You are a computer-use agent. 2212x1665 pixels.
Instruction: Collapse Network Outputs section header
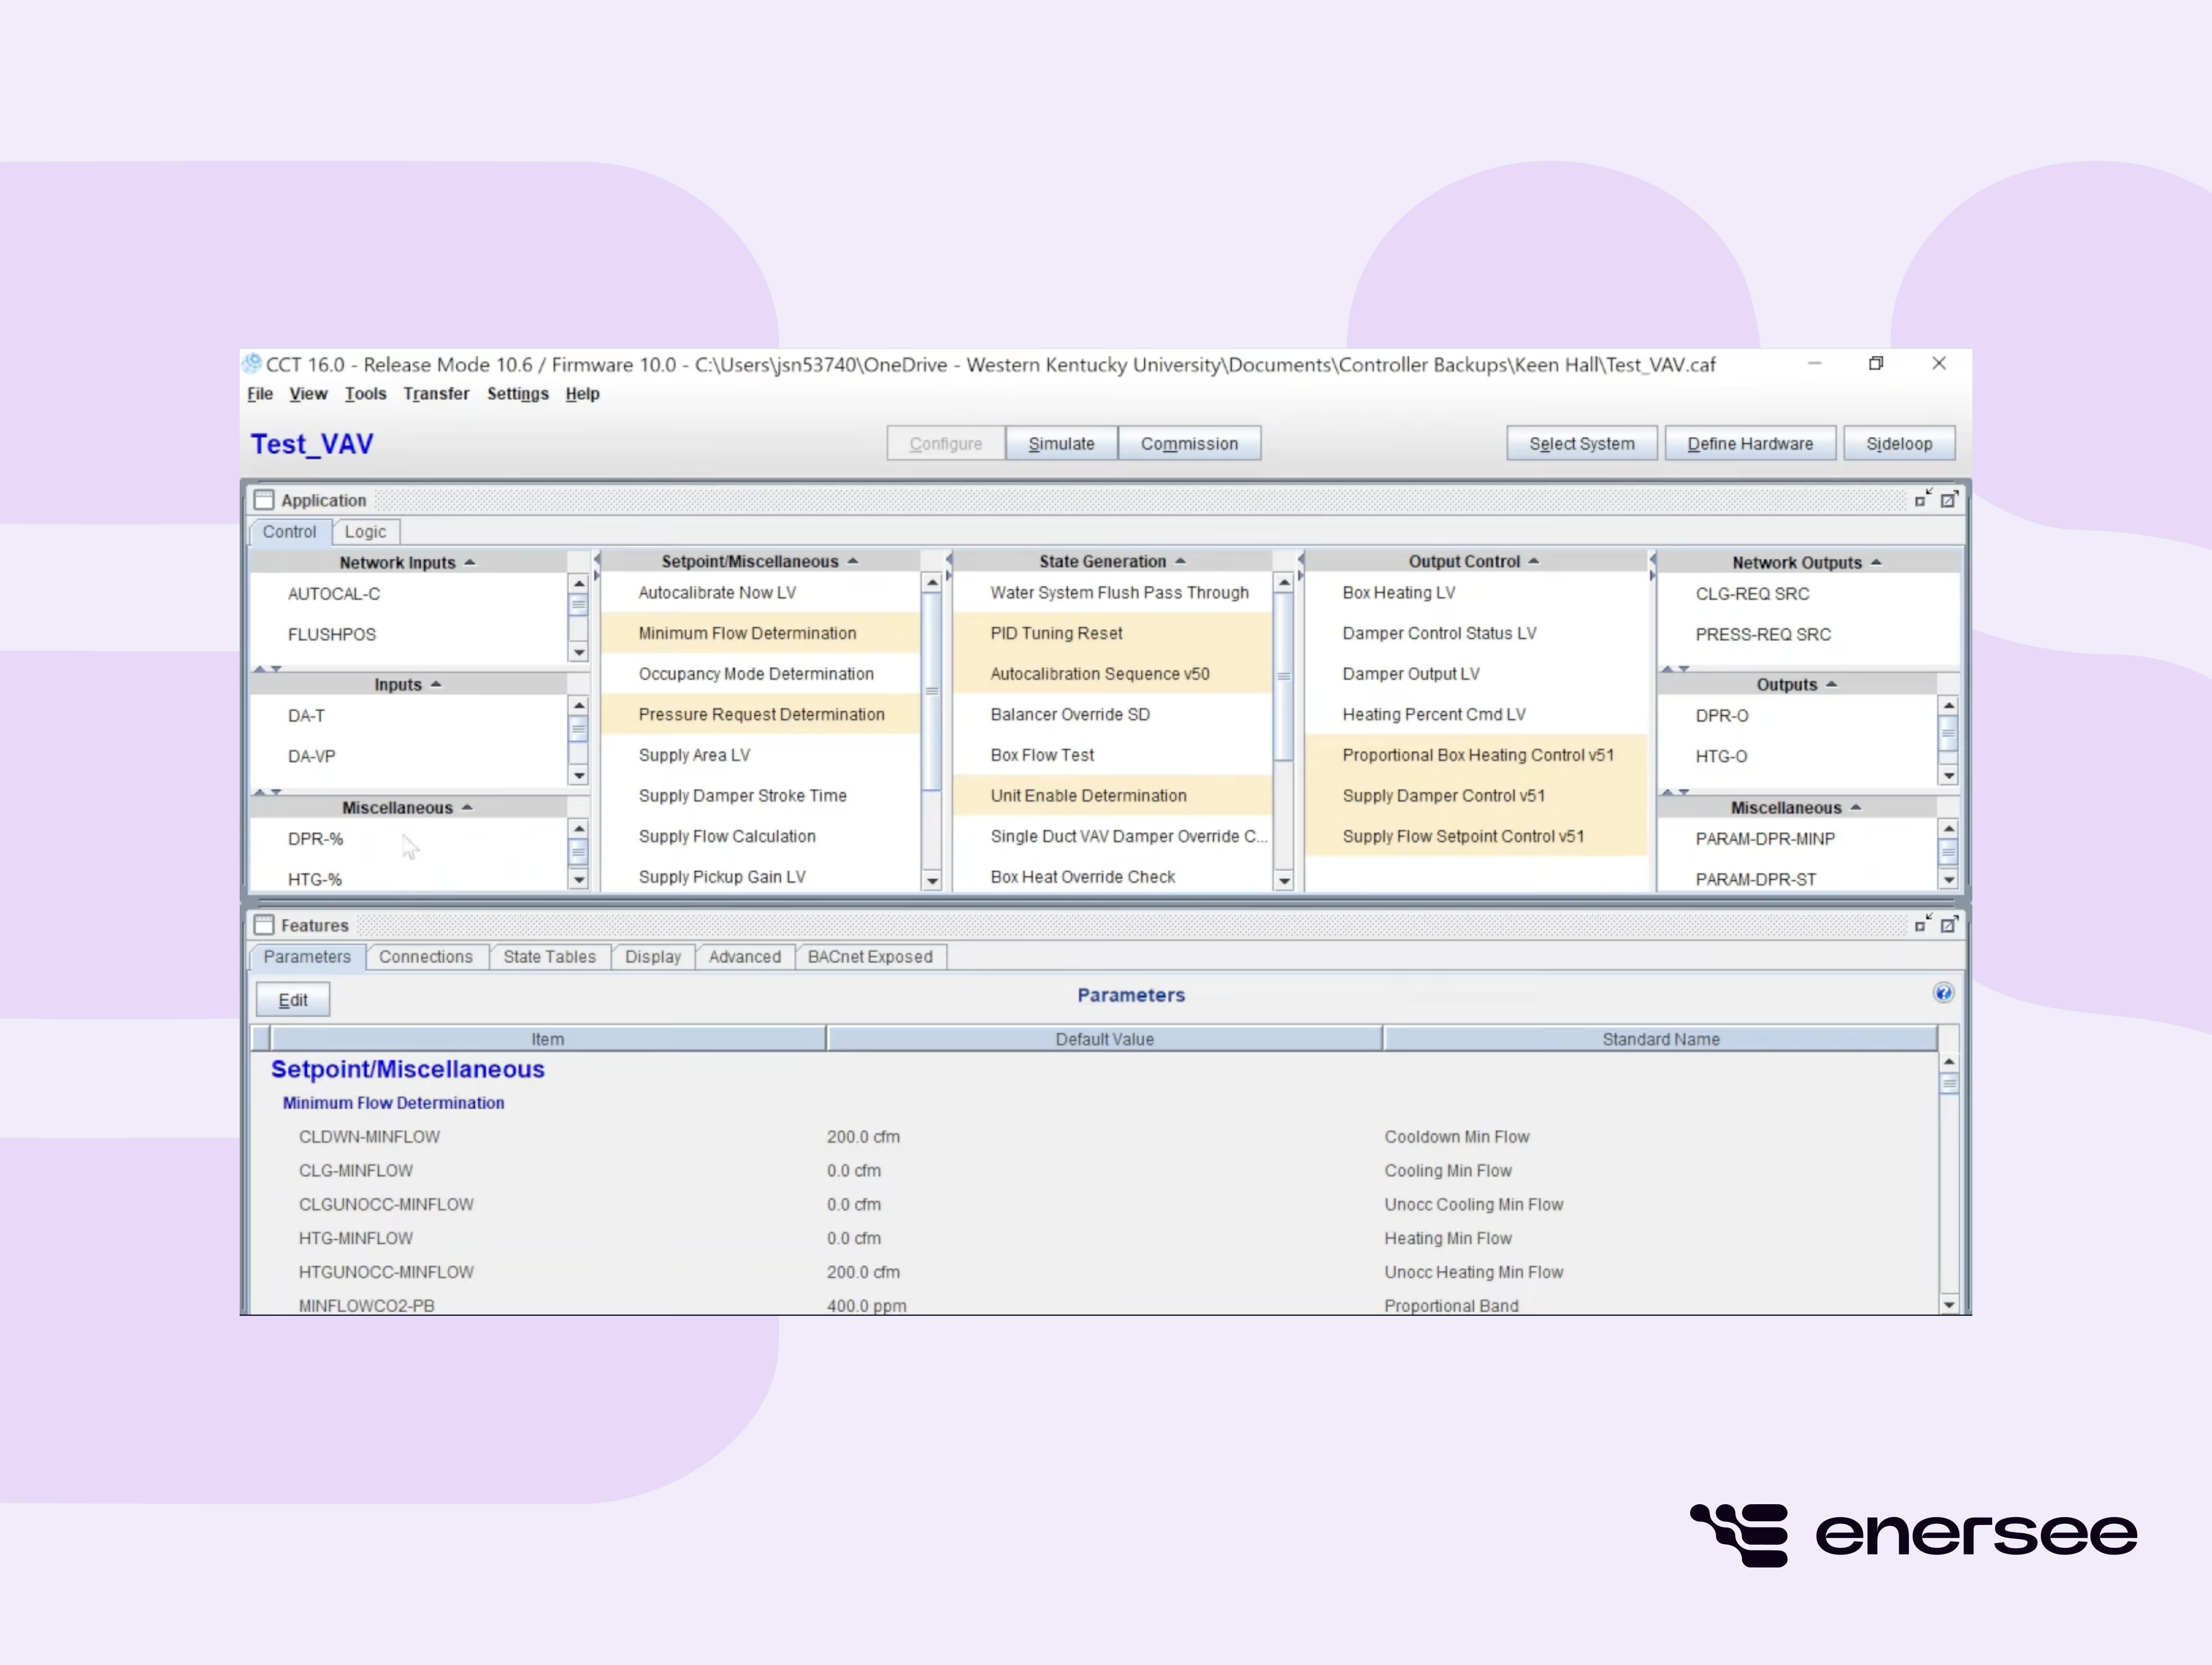pyautogui.click(x=1876, y=562)
